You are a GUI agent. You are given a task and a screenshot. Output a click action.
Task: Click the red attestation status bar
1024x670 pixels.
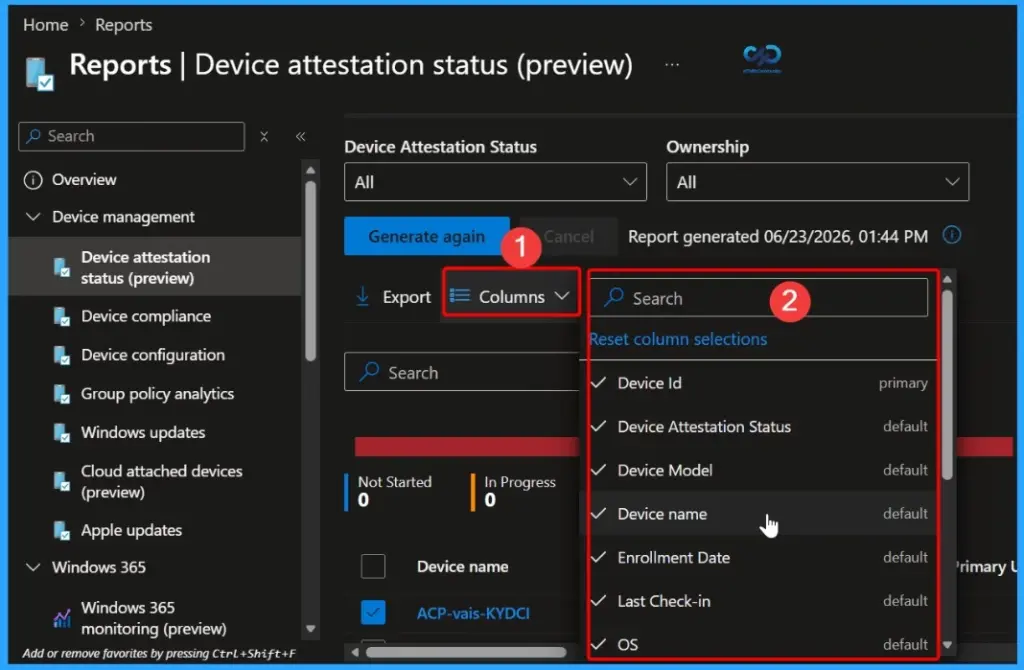click(x=466, y=447)
